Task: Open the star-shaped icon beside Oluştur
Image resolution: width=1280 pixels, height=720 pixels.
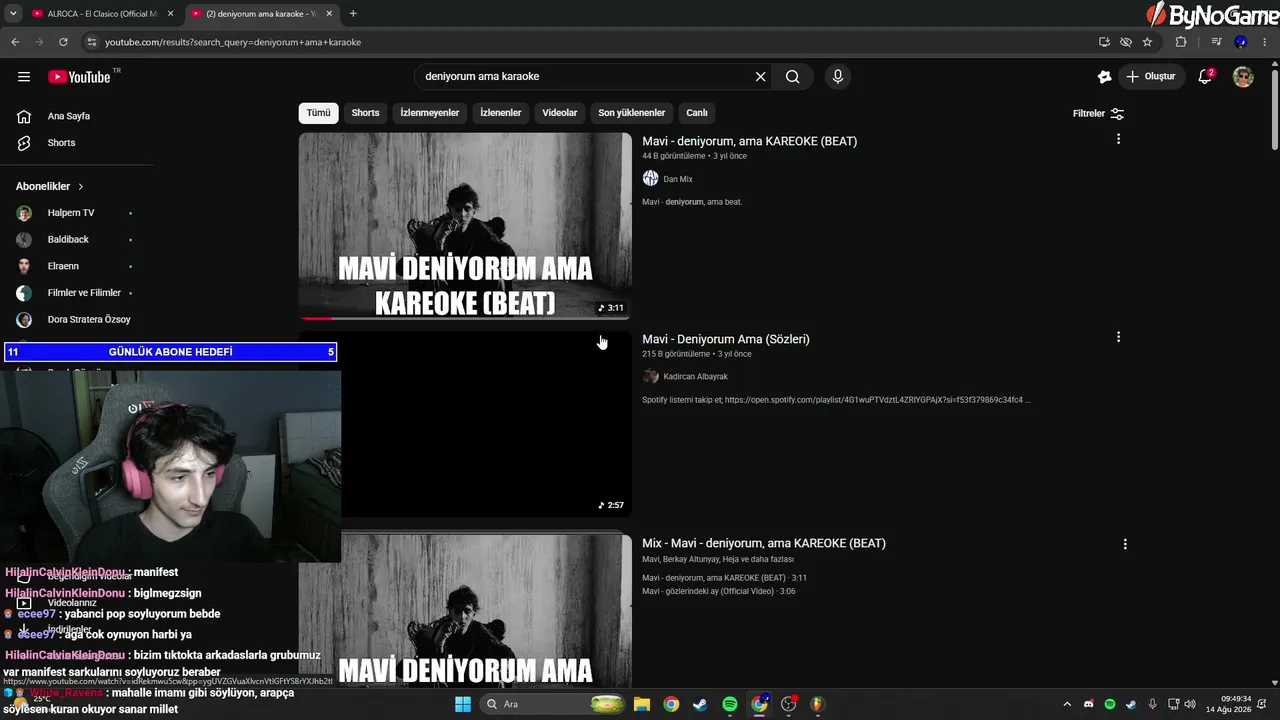Action: pos(1104,77)
